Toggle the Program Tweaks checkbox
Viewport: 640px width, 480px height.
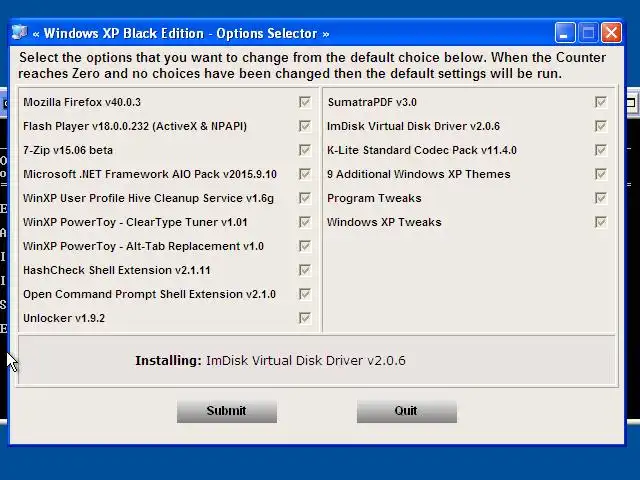point(600,198)
